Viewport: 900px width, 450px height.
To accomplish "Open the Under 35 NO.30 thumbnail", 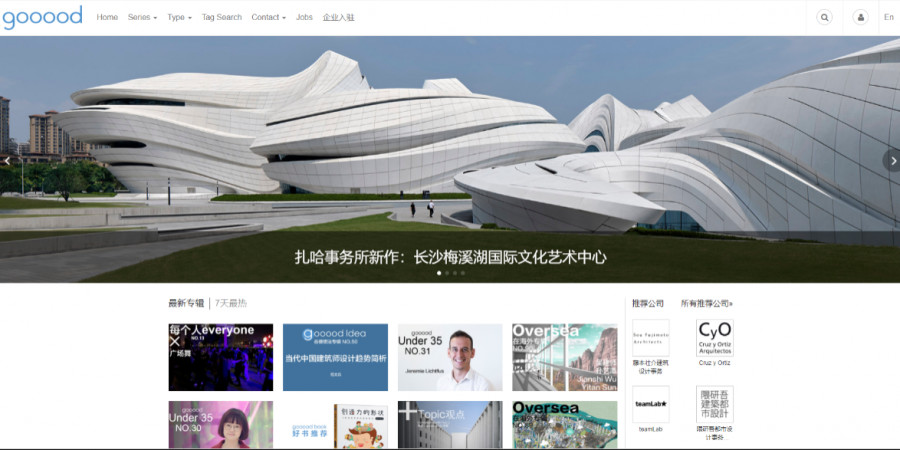I will [220, 425].
